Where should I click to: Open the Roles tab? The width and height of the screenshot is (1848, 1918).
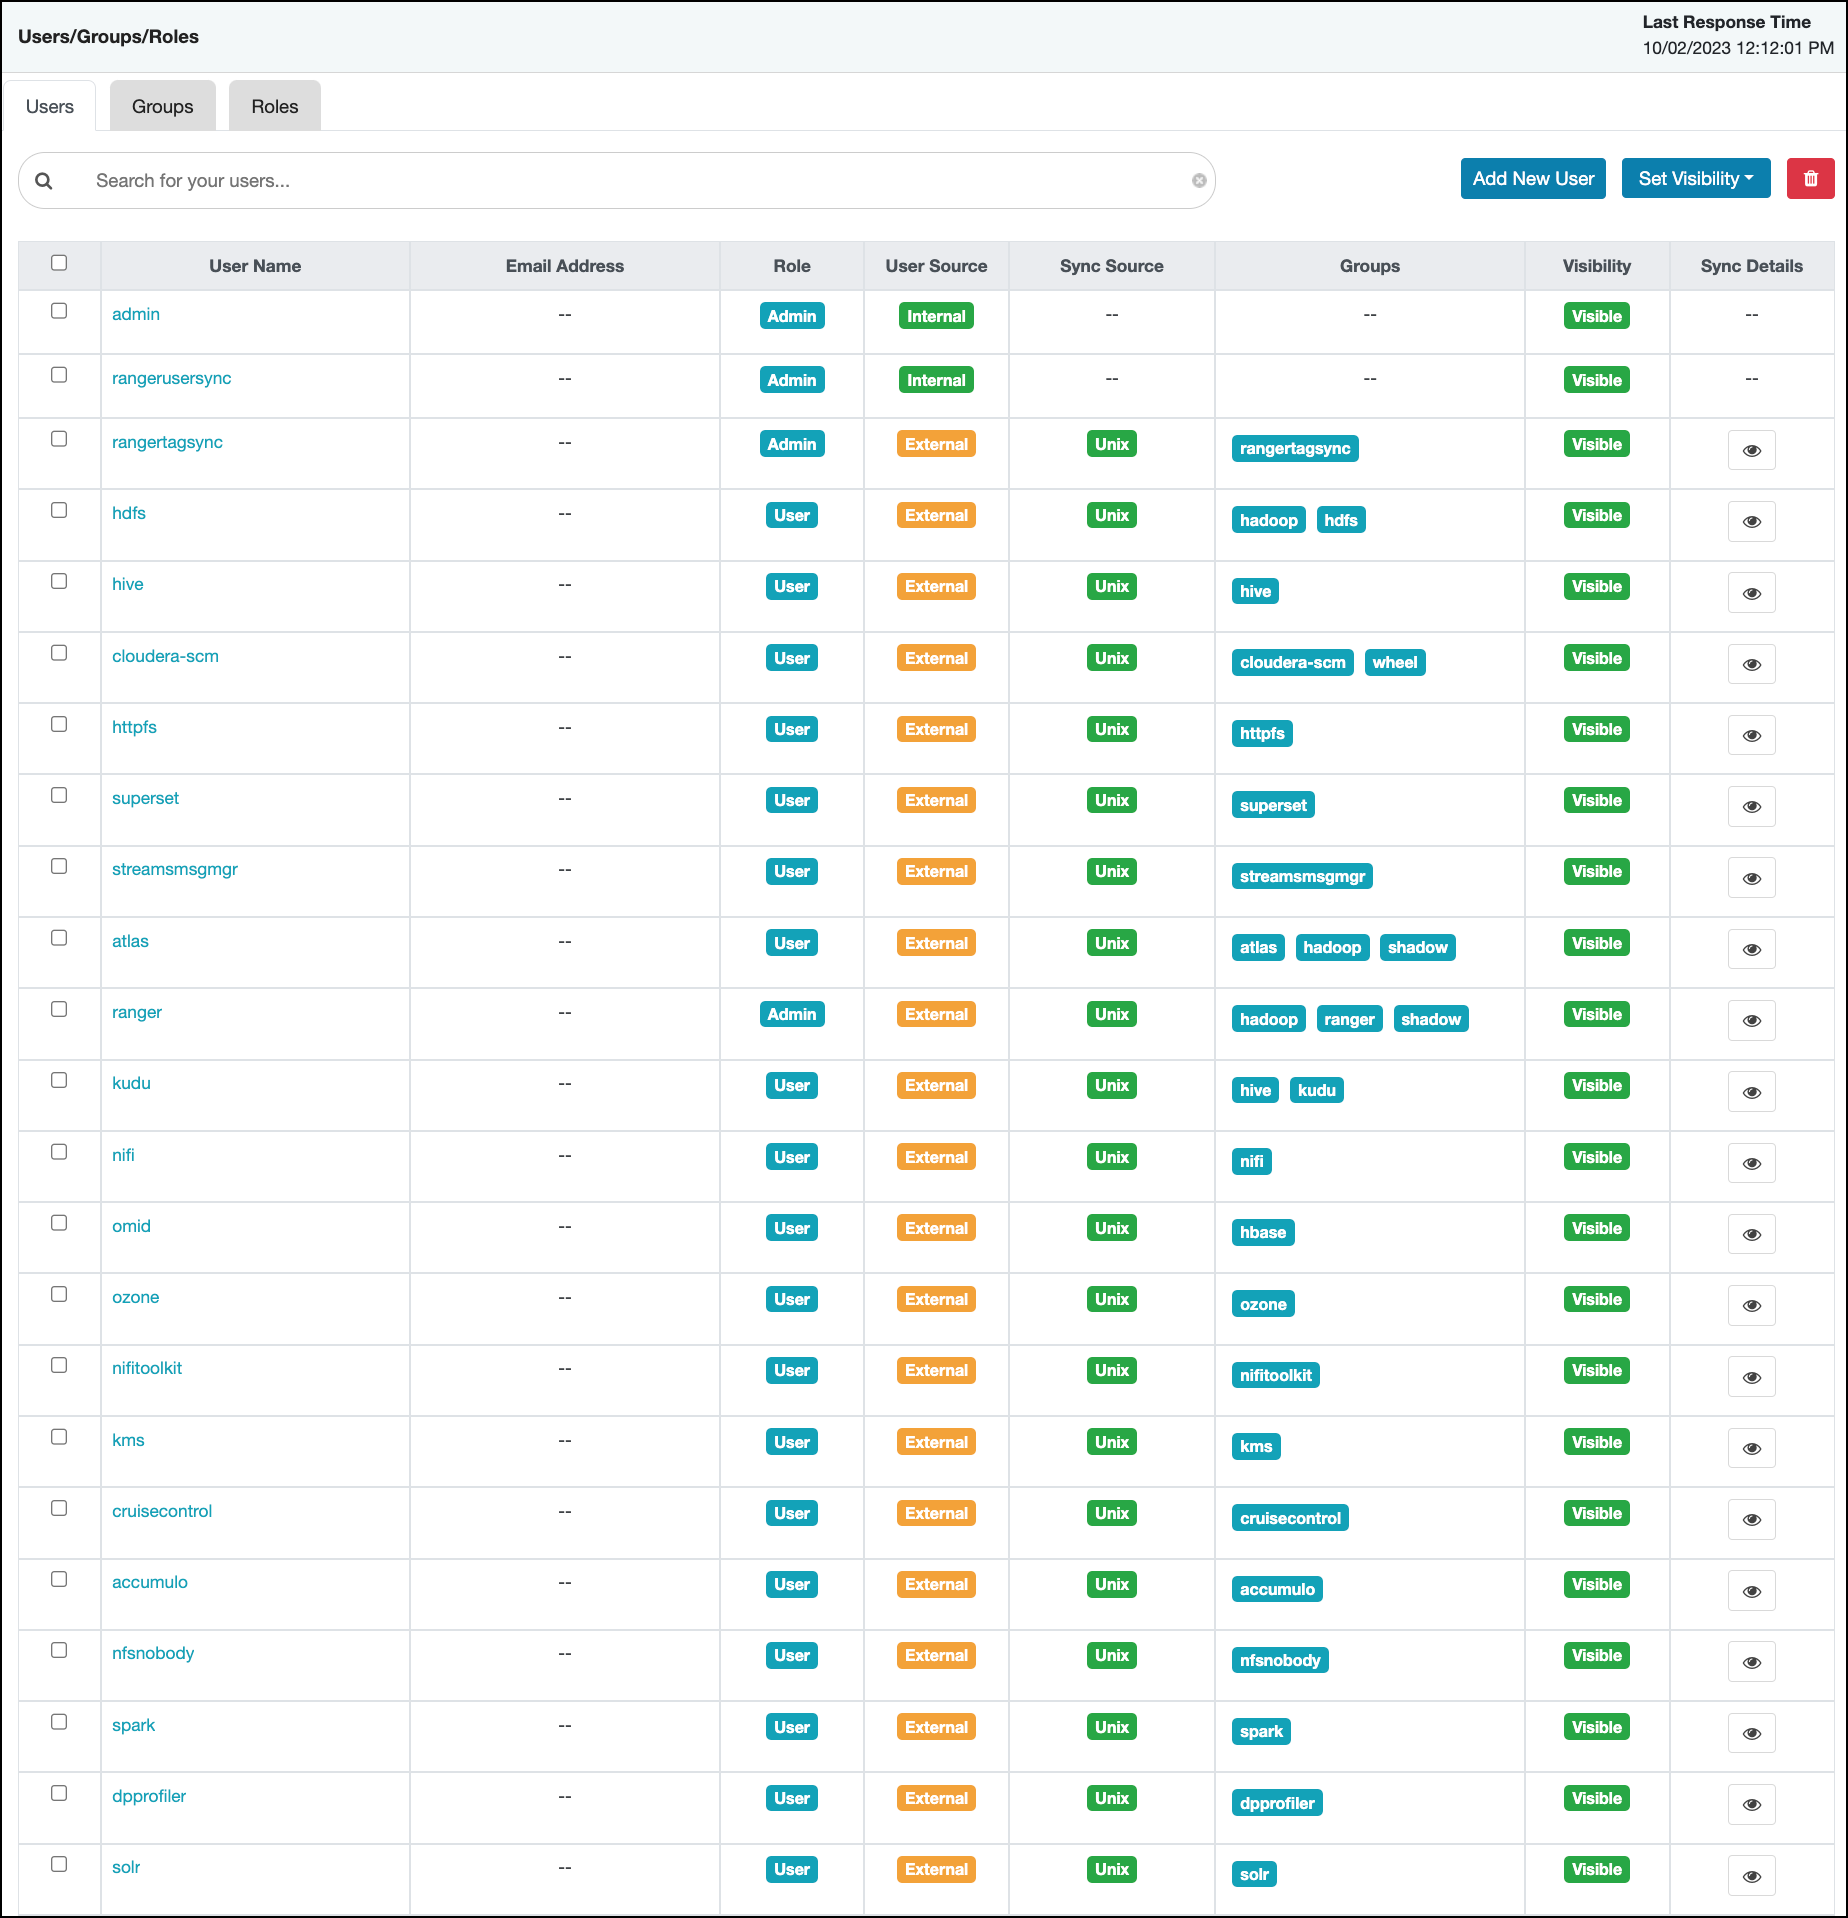(274, 107)
